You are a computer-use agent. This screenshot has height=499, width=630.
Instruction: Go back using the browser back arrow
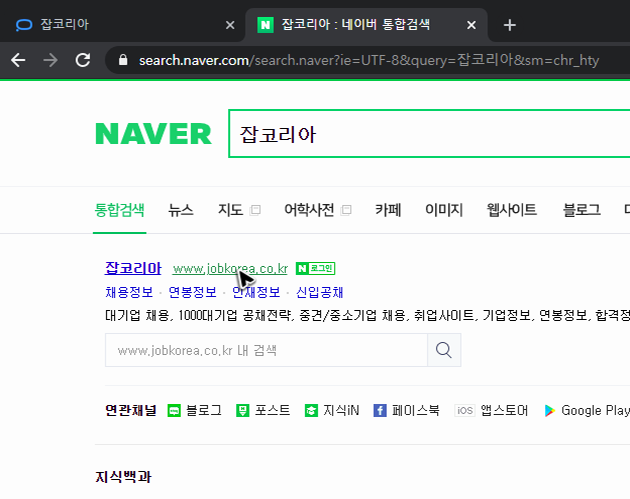(x=18, y=60)
